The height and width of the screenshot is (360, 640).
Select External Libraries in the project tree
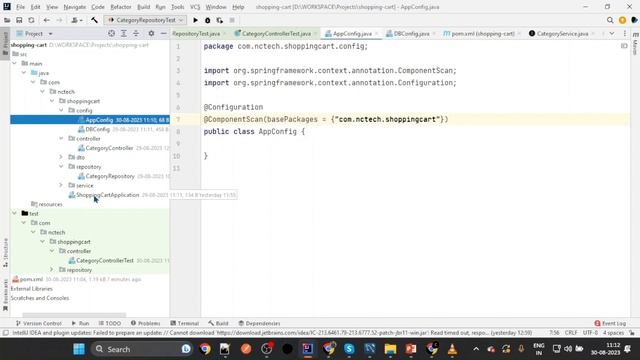(31, 289)
